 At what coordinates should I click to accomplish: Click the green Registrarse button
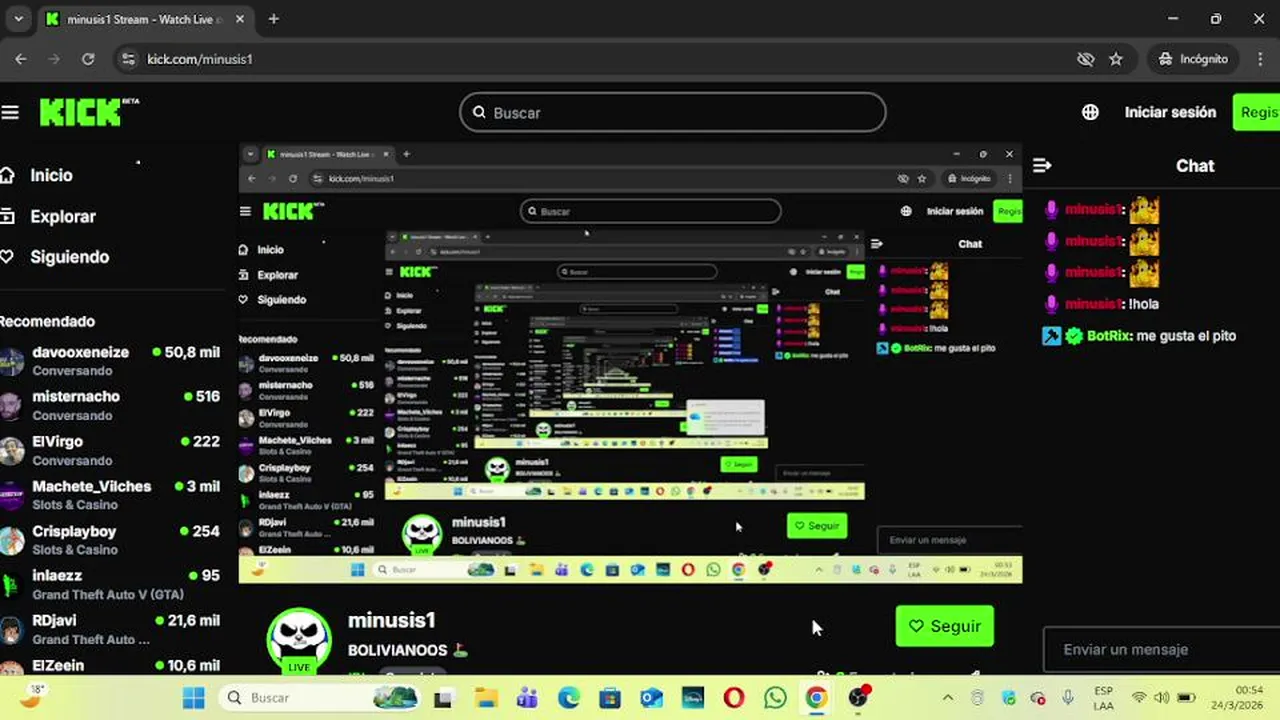(1256, 112)
